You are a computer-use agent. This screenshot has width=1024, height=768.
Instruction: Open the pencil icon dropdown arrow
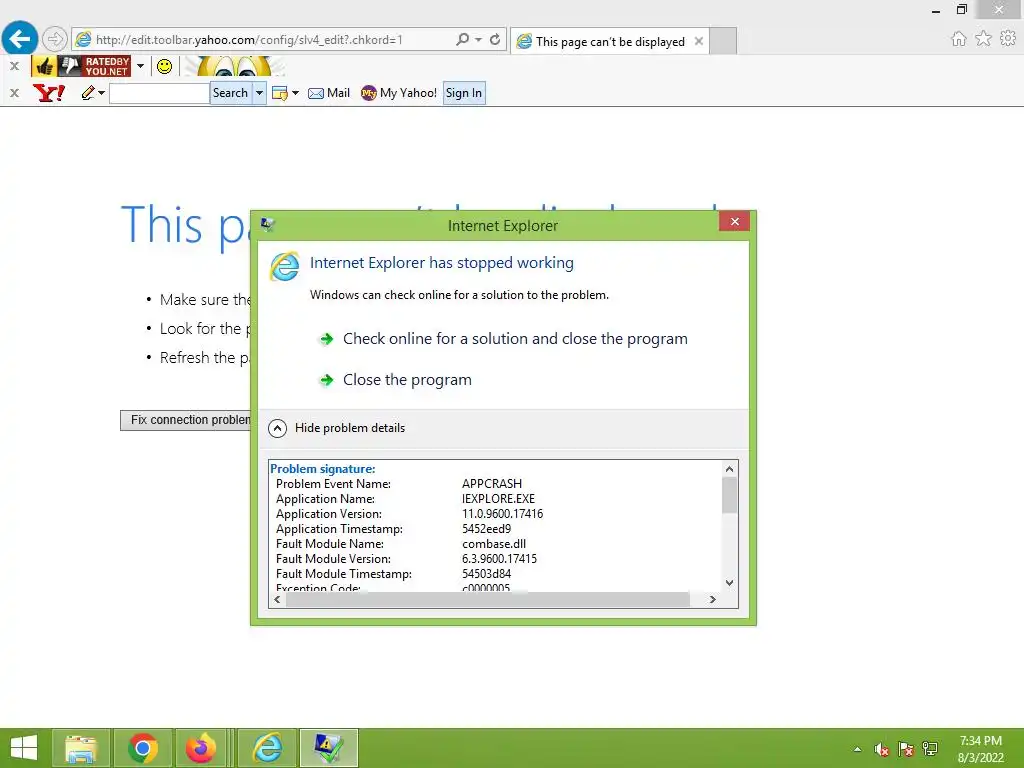coord(101,93)
